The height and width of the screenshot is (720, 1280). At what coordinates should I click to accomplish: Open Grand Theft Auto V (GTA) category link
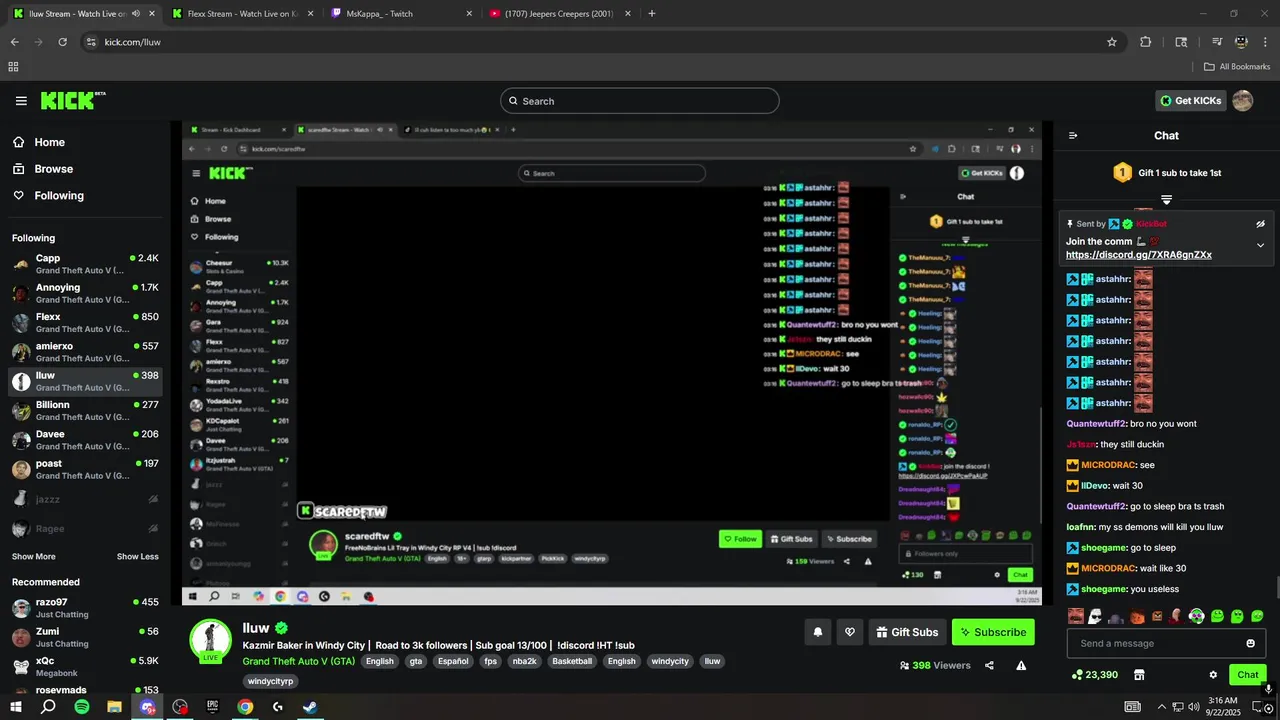[299, 661]
